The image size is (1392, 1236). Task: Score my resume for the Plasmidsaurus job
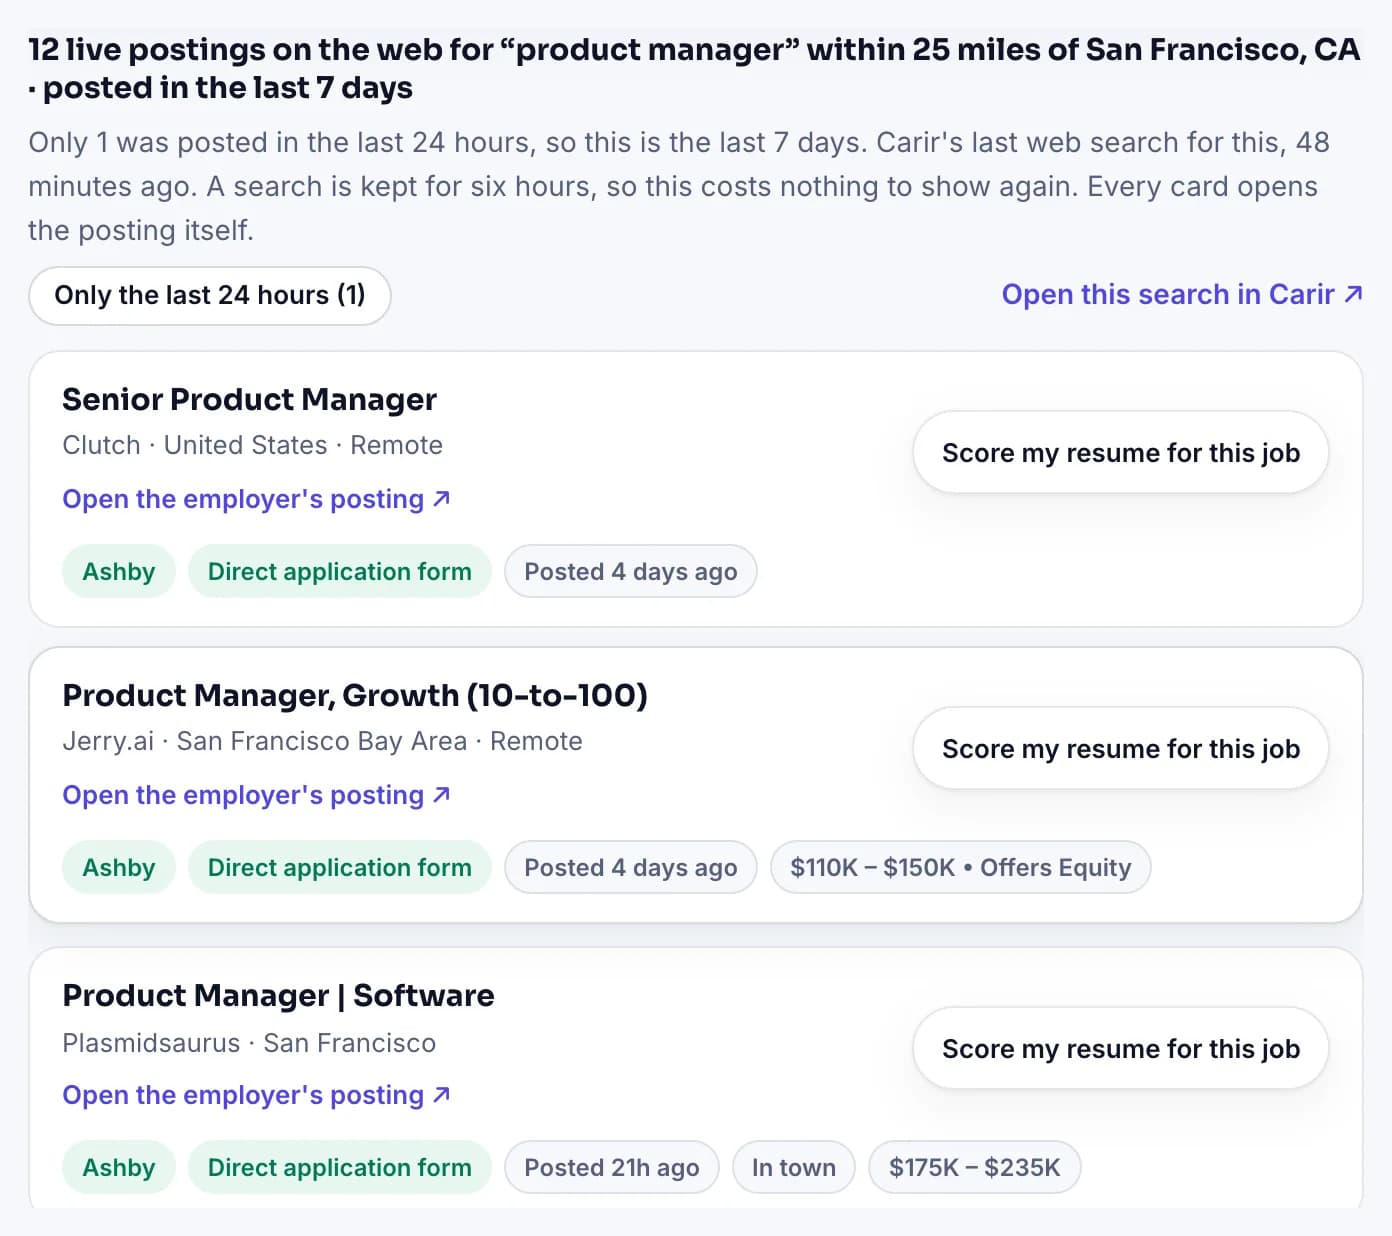point(1121,1048)
